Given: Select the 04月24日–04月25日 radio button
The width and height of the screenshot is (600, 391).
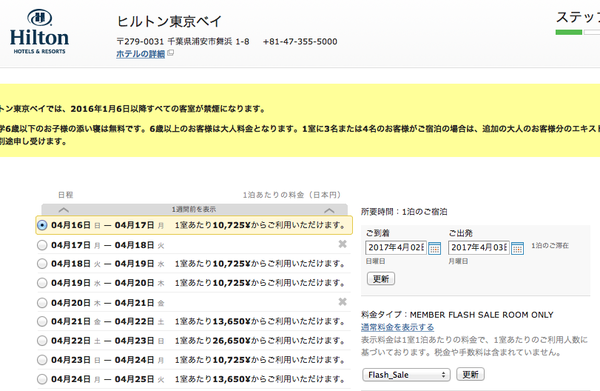Looking at the screenshot, I should tap(42, 380).
